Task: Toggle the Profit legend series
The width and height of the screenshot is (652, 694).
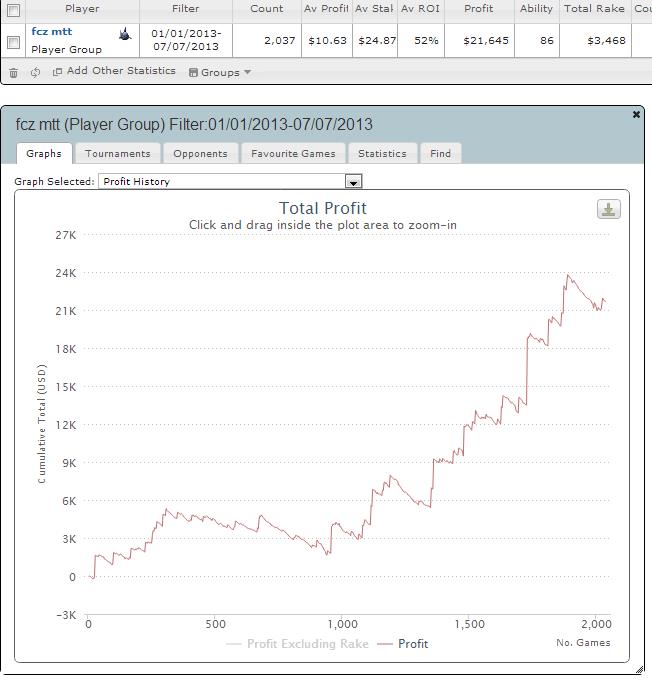Action: click(x=402, y=644)
